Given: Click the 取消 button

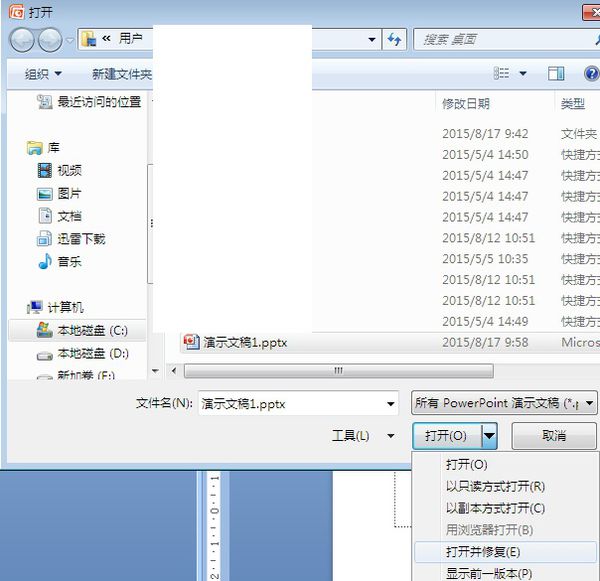Looking at the screenshot, I should coord(554,436).
